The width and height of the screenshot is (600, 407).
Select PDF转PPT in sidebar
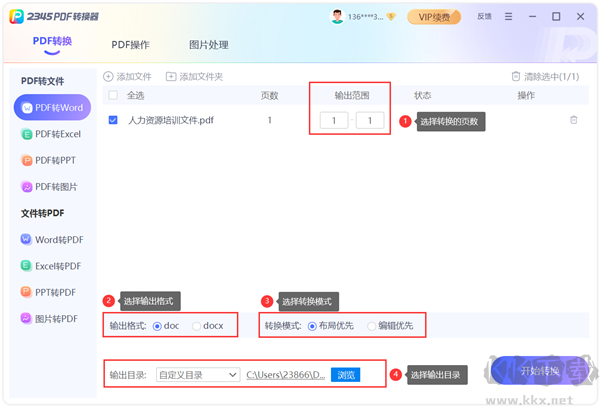coord(48,160)
